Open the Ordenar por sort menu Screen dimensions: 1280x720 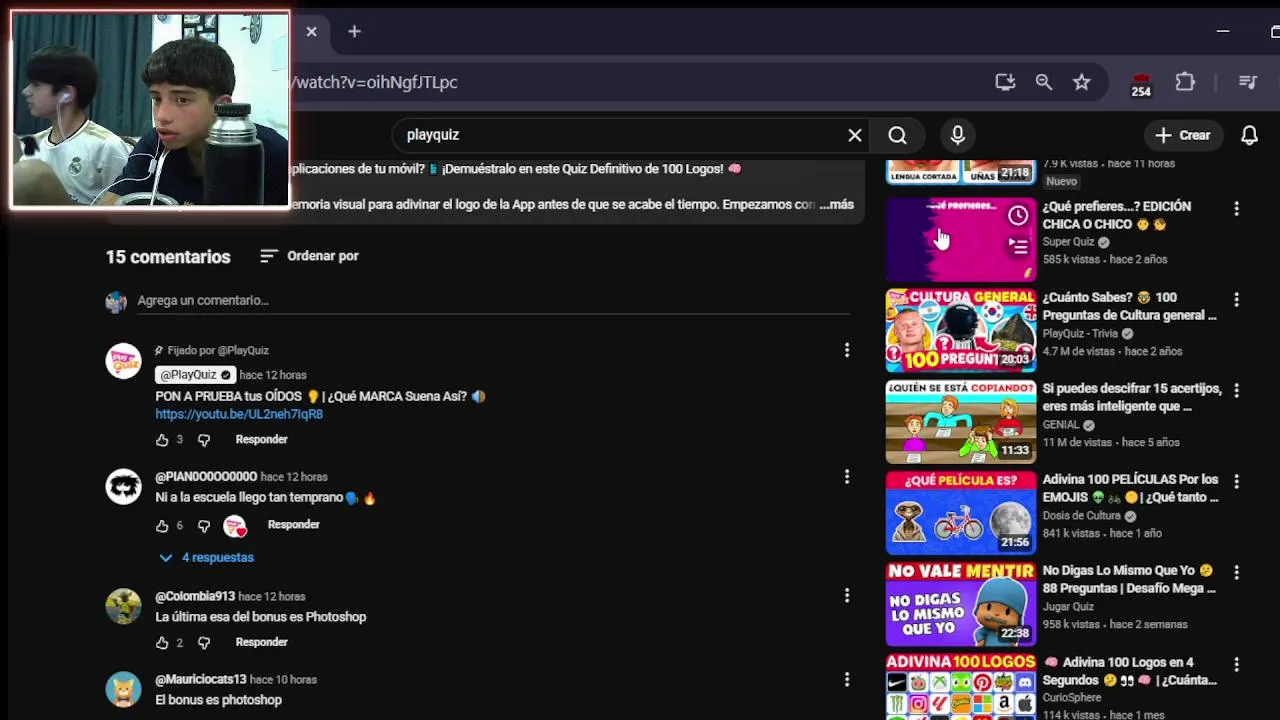(x=309, y=256)
